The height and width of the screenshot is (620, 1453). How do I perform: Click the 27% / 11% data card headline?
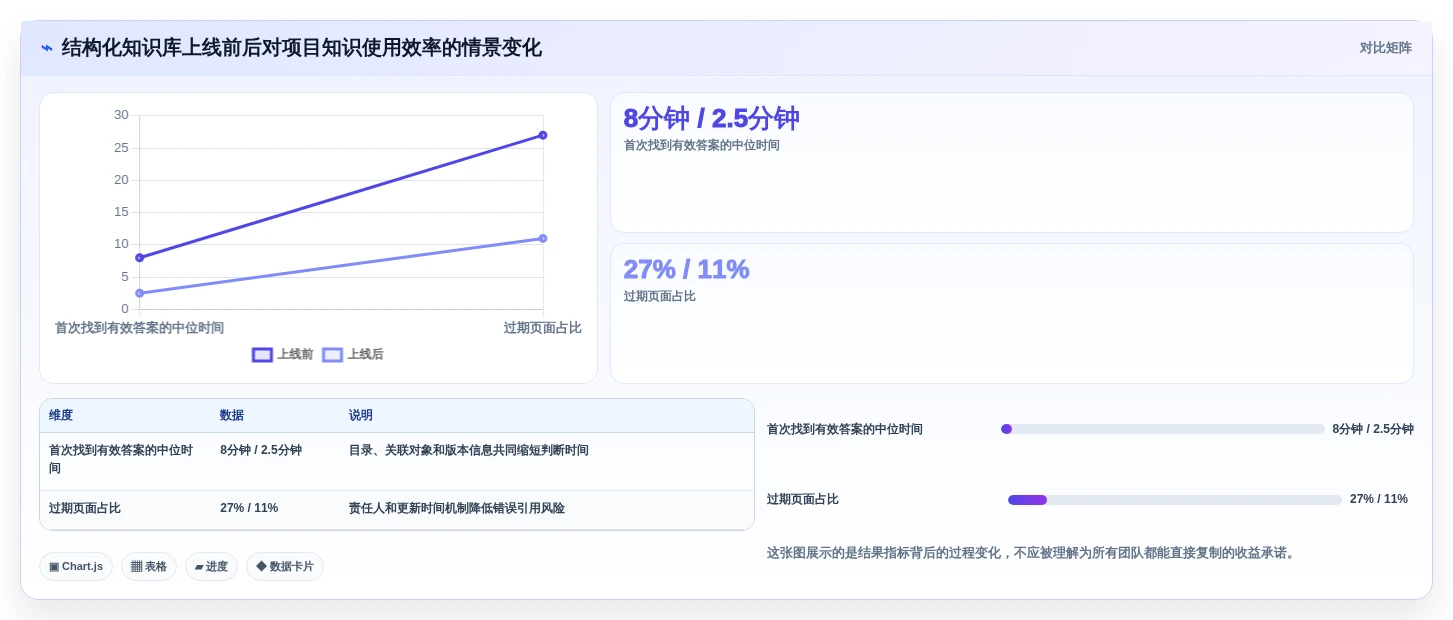point(686,269)
